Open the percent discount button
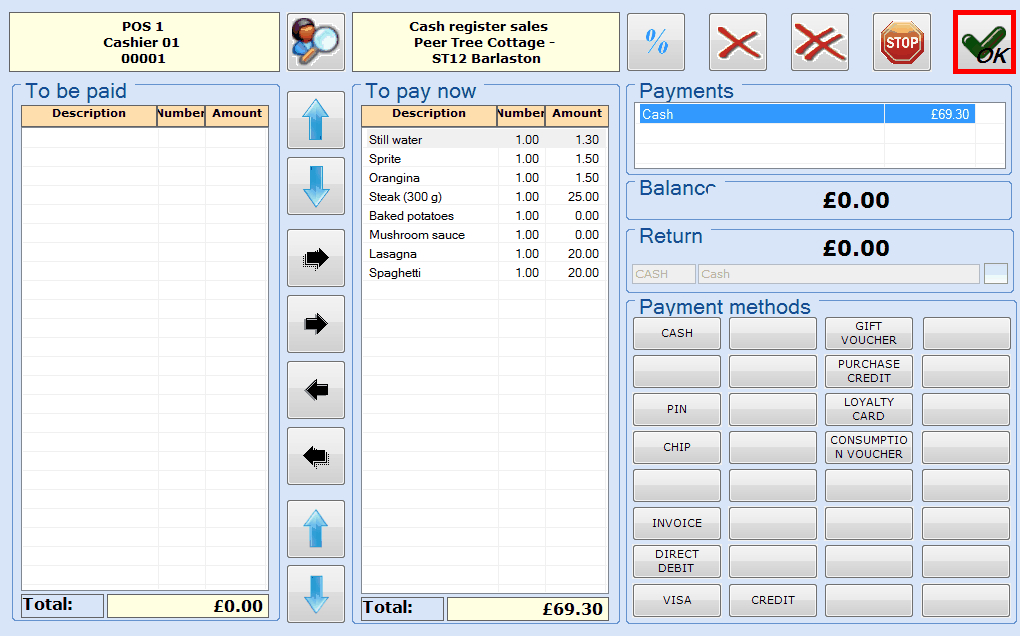Viewport: 1020px width, 636px height. pyautogui.click(x=656, y=42)
